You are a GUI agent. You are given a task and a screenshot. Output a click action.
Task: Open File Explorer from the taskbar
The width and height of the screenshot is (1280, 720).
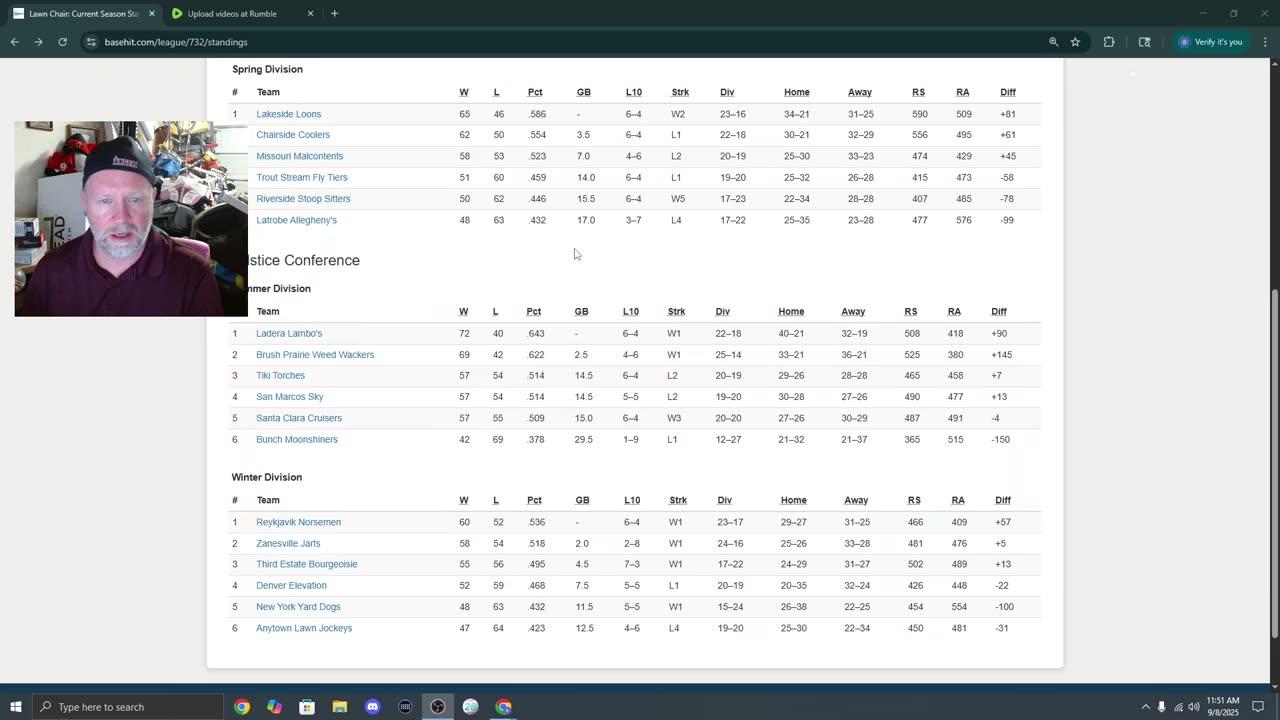[x=339, y=707]
